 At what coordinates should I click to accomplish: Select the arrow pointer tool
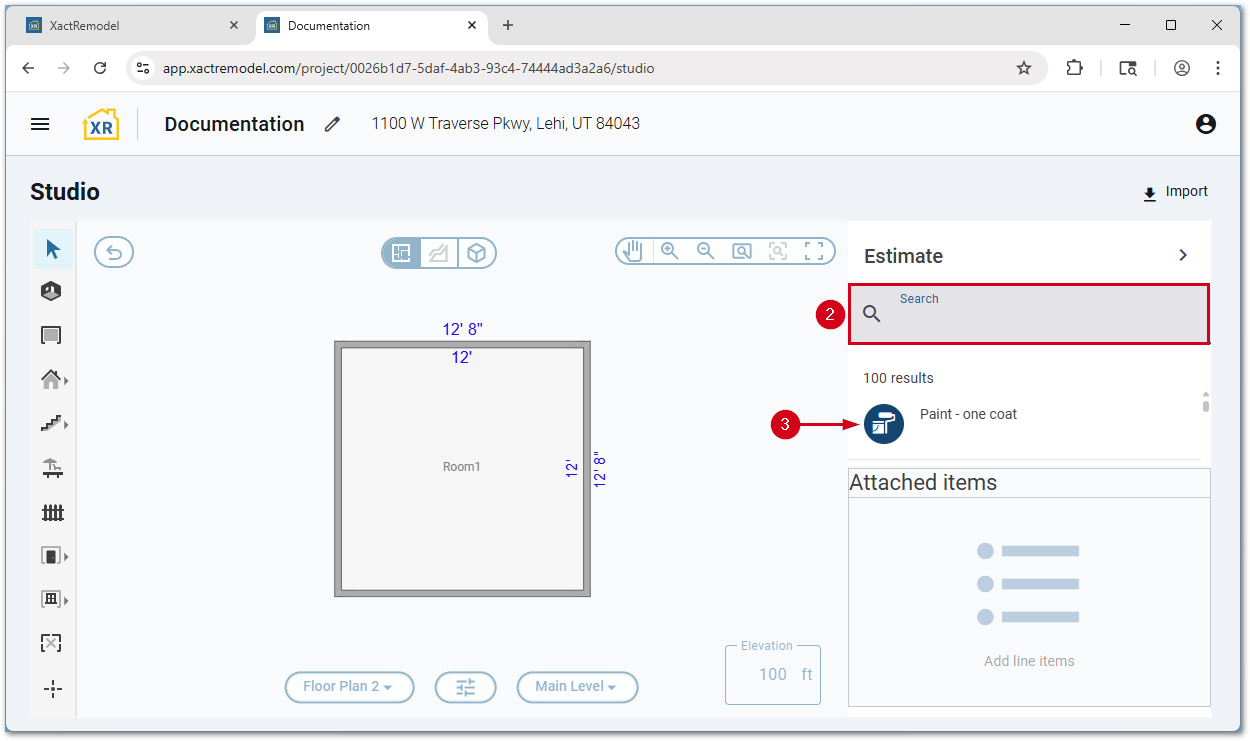click(53, 249)
